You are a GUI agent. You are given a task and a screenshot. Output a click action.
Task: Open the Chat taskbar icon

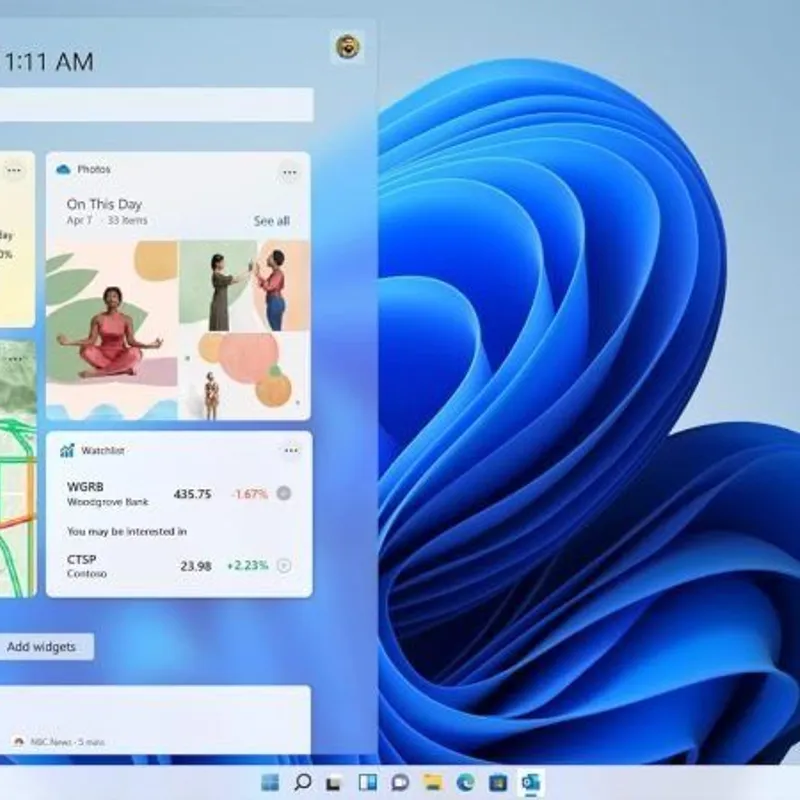(x=400, y=782)
